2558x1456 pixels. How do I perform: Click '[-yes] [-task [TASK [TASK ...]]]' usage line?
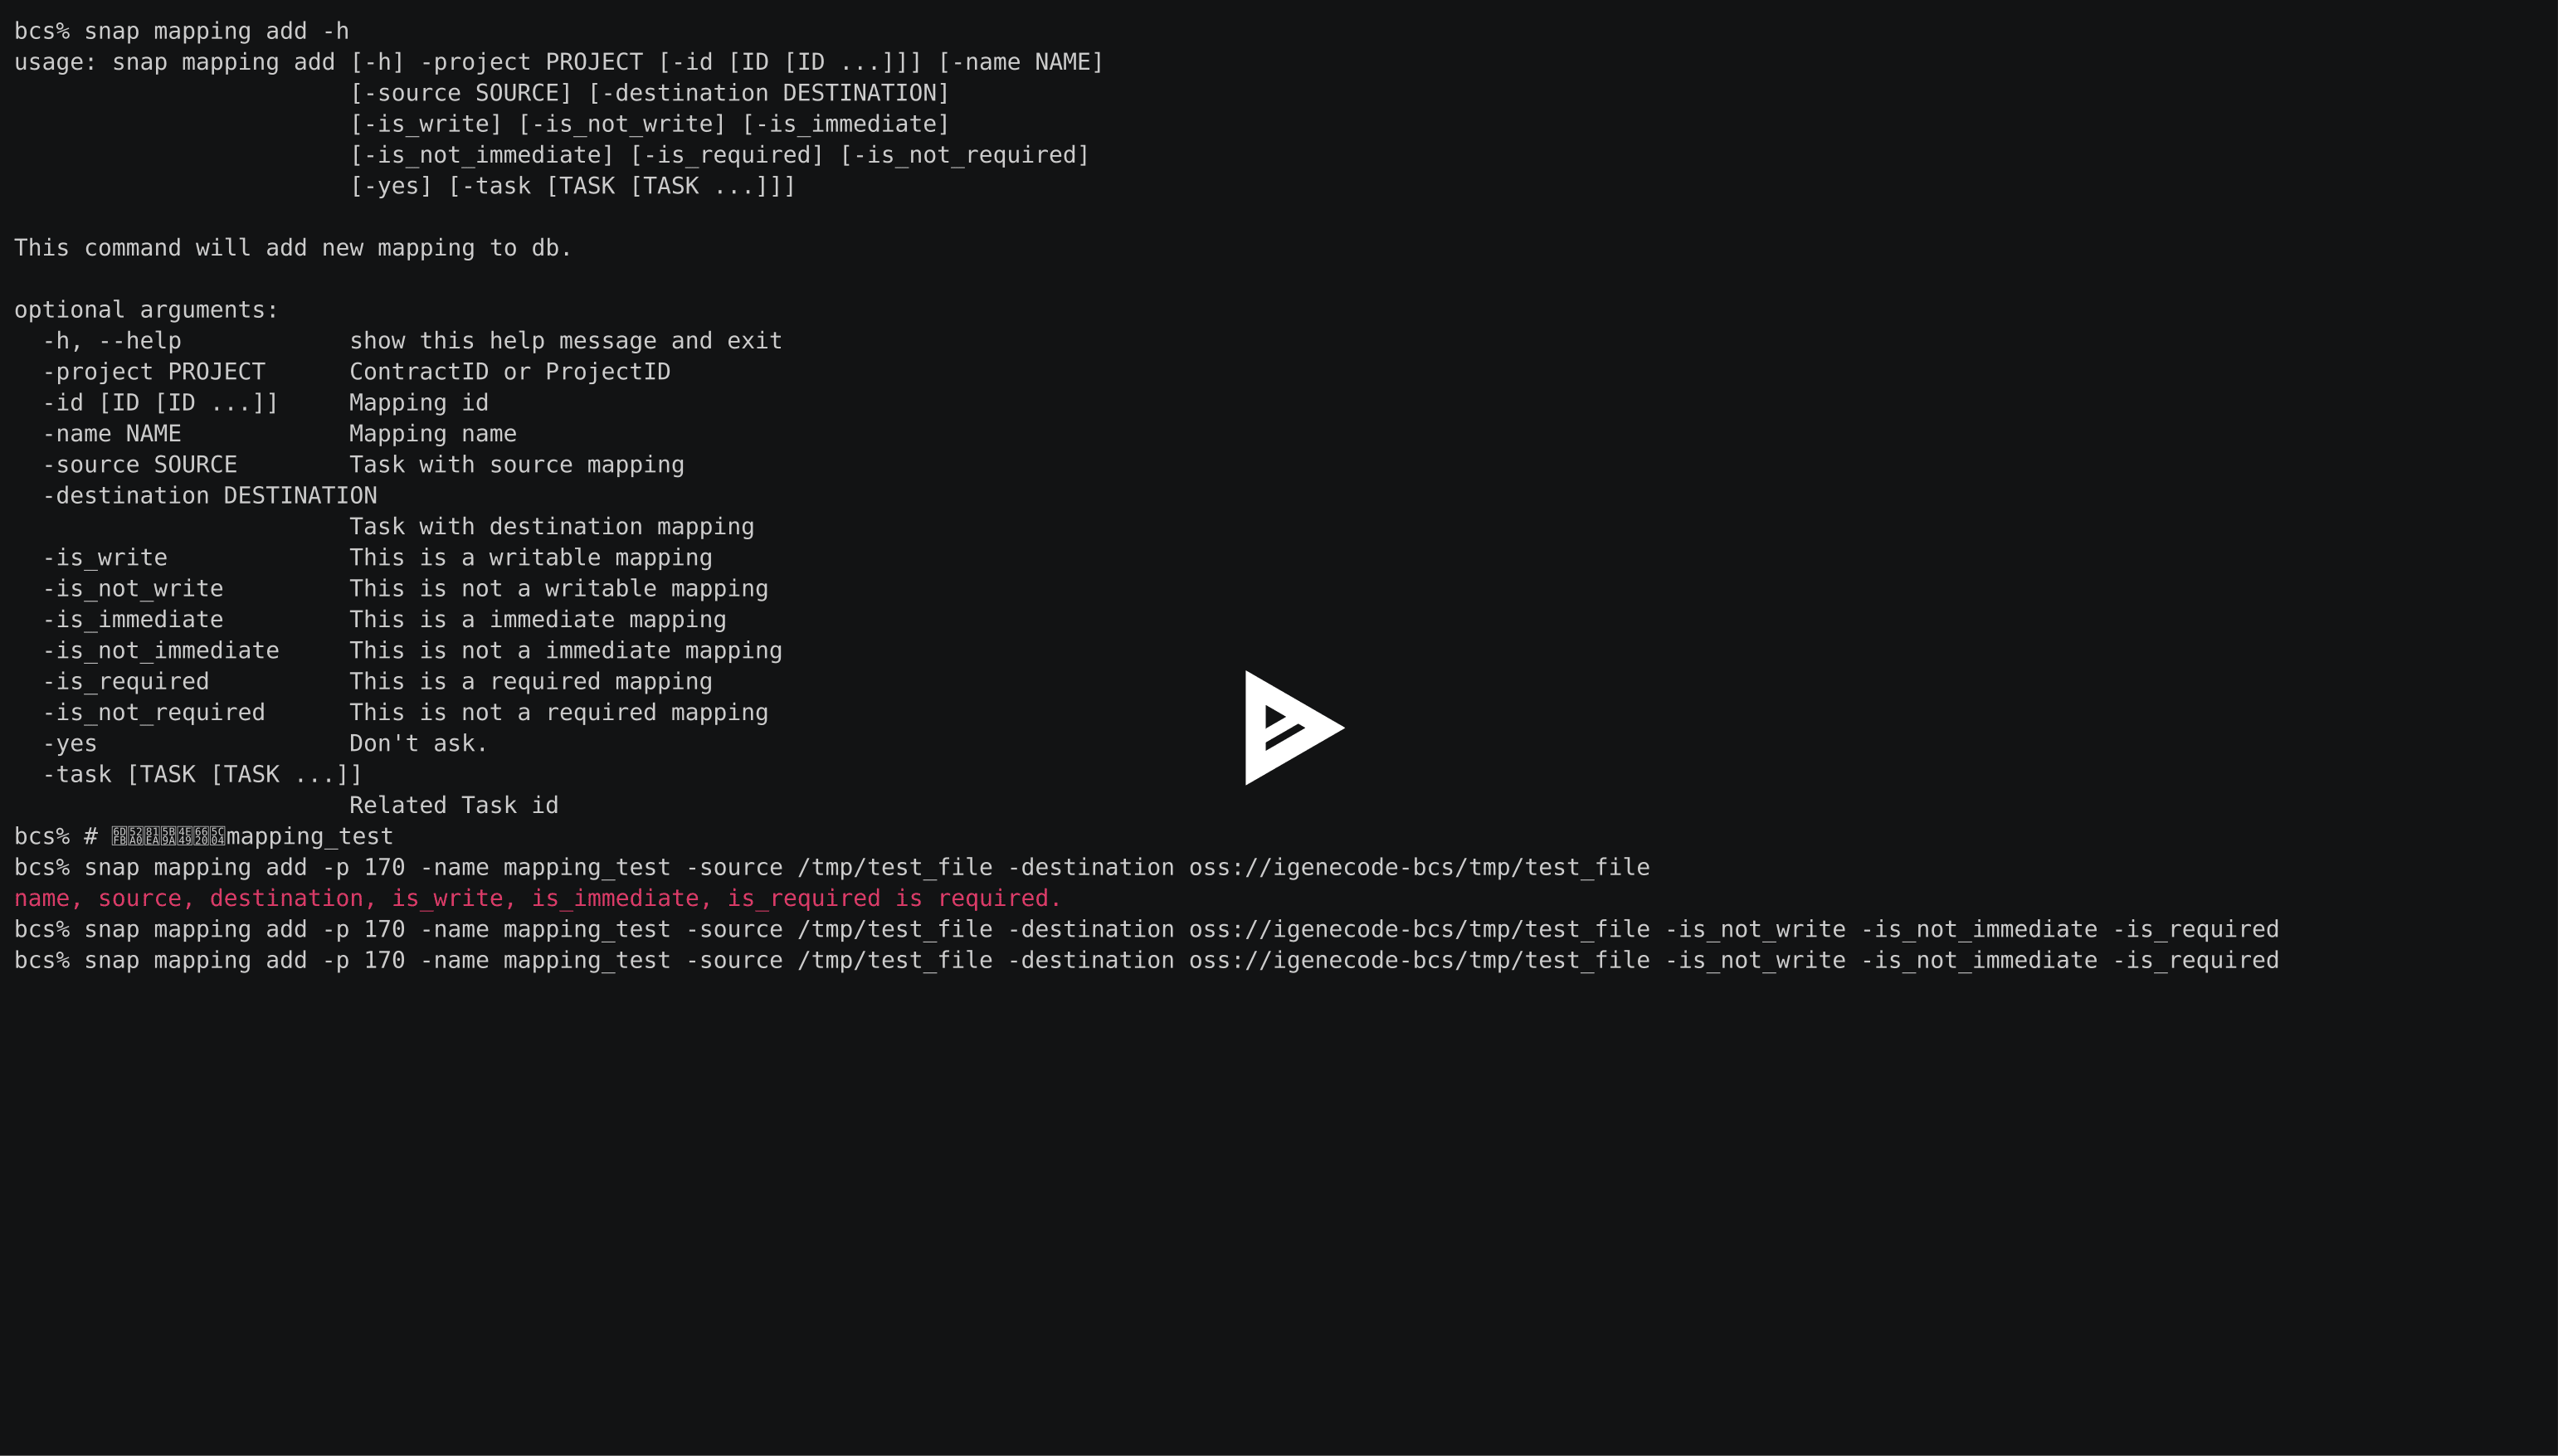click(x=572, y=186)
